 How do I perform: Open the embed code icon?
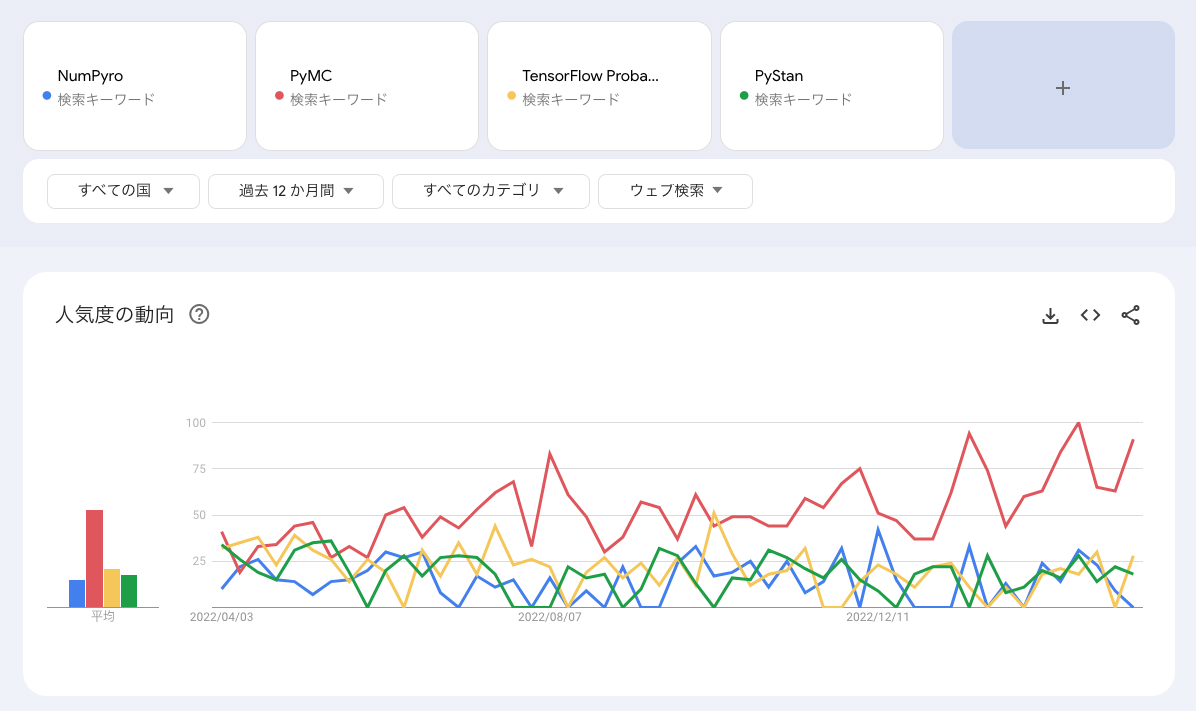[x=1090, y=315]
